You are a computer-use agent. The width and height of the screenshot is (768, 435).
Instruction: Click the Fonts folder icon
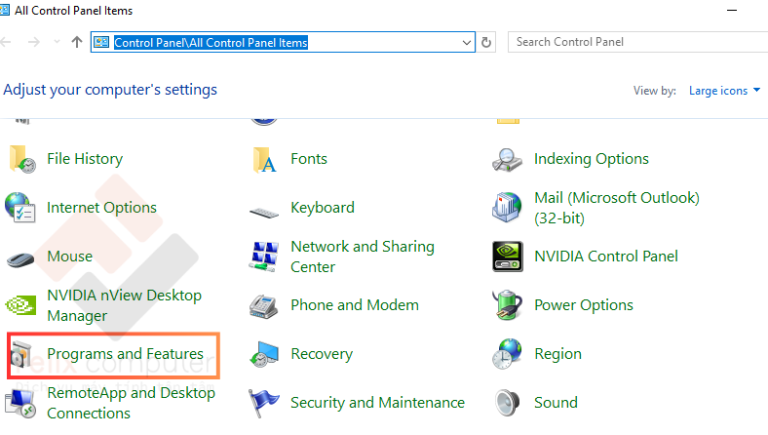point(264,160)
